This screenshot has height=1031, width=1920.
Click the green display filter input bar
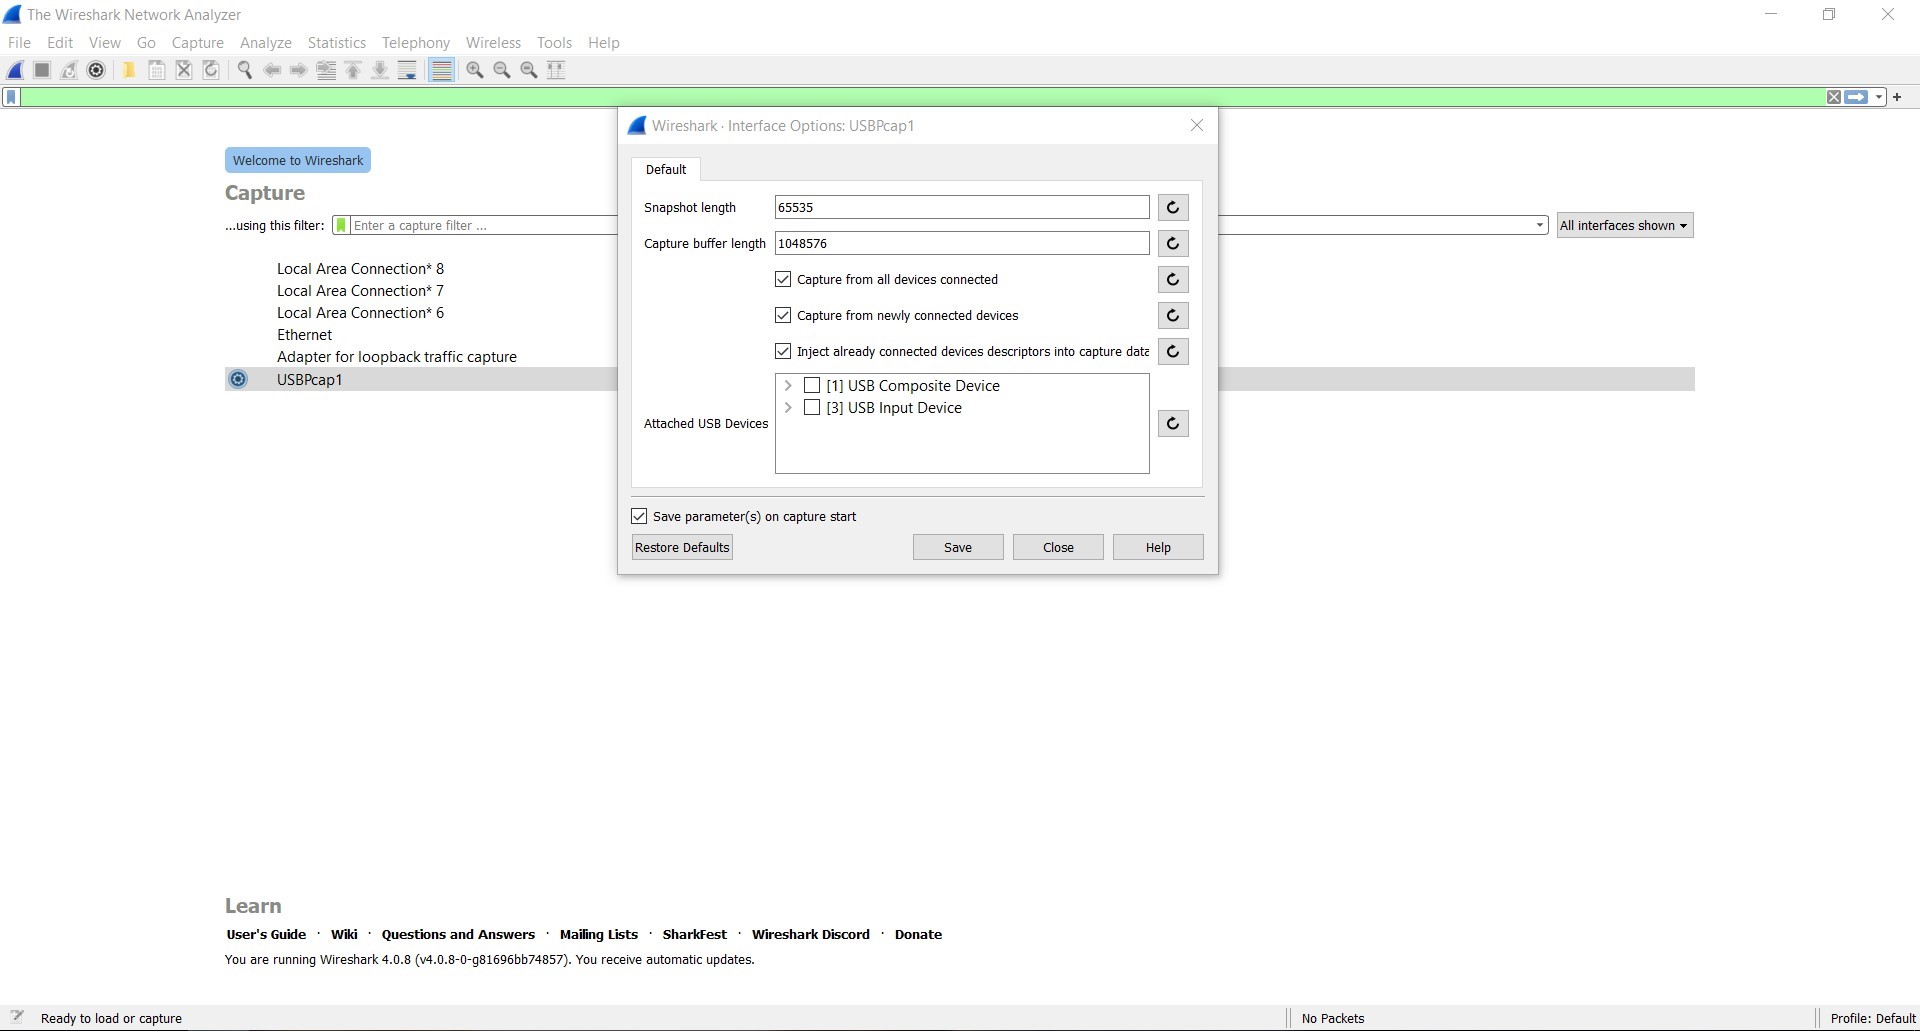922,97
